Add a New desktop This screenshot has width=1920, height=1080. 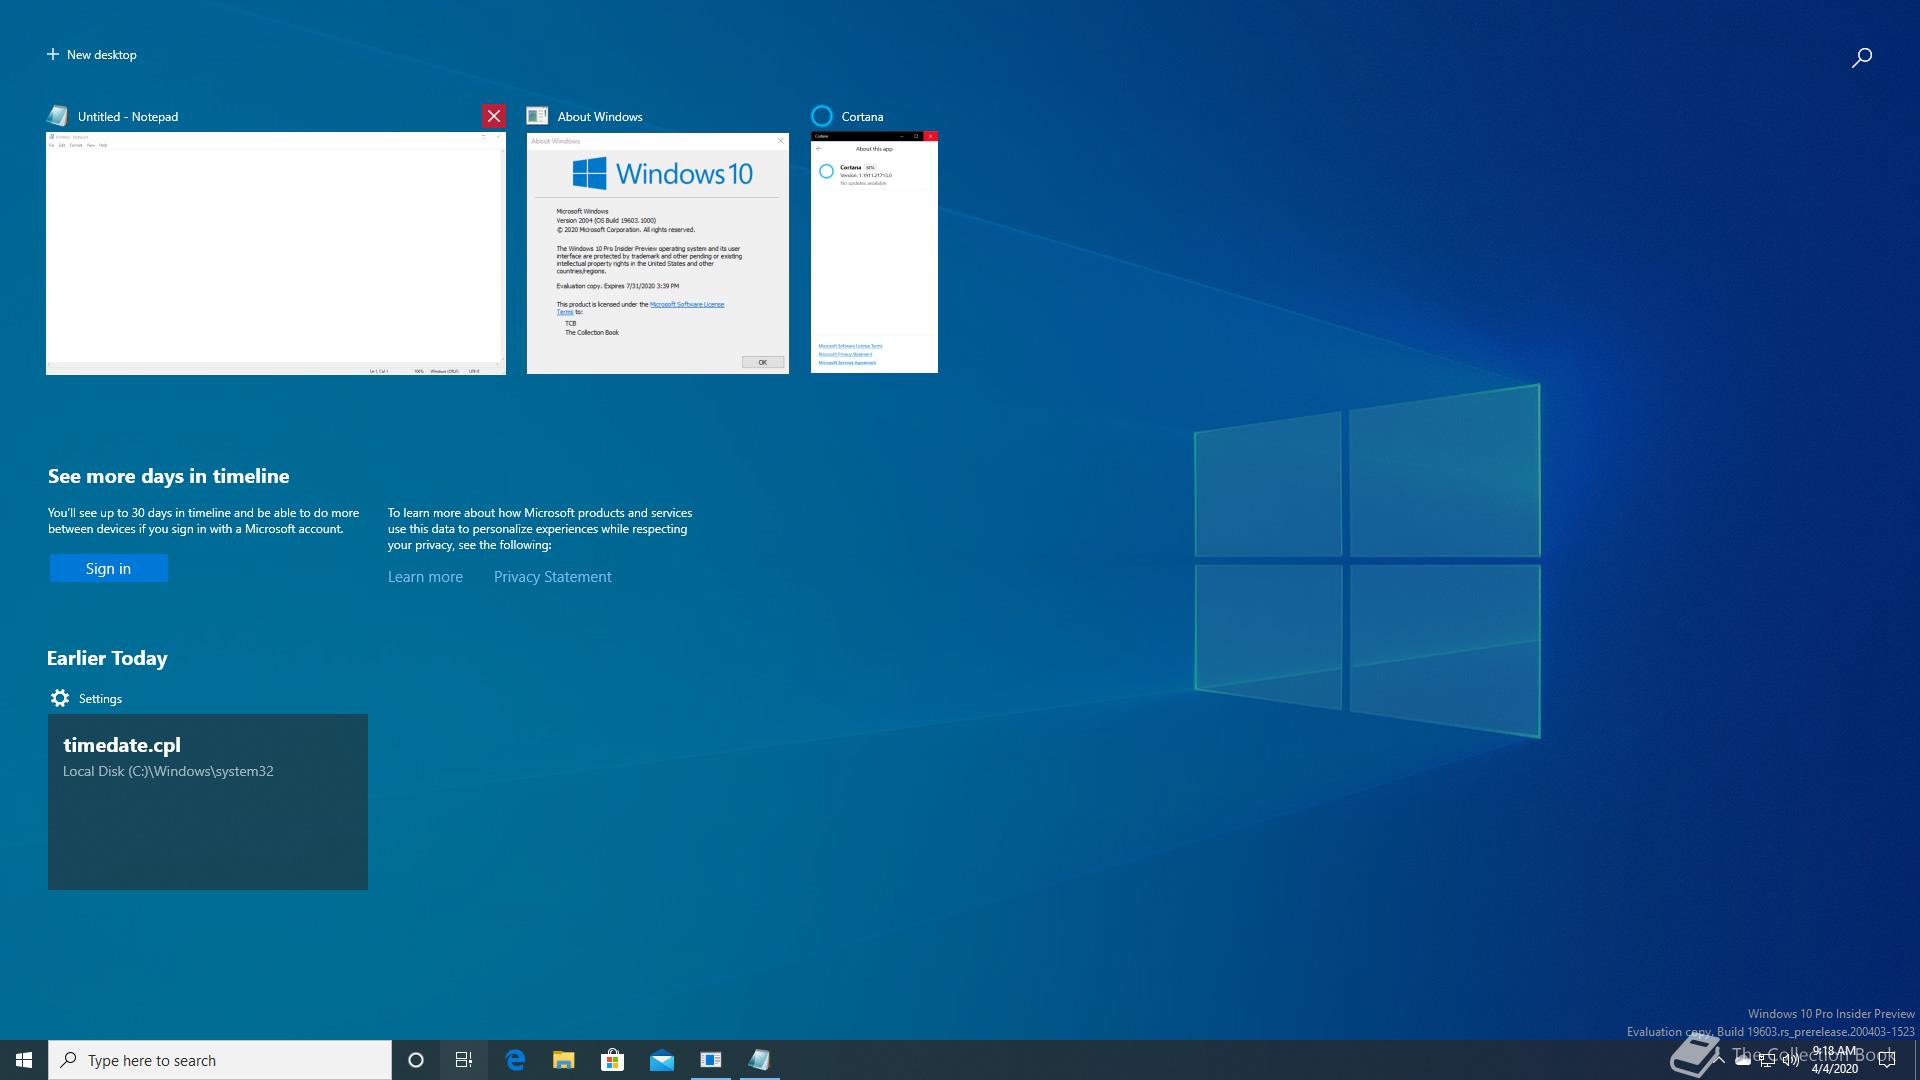tap(91, 55)
